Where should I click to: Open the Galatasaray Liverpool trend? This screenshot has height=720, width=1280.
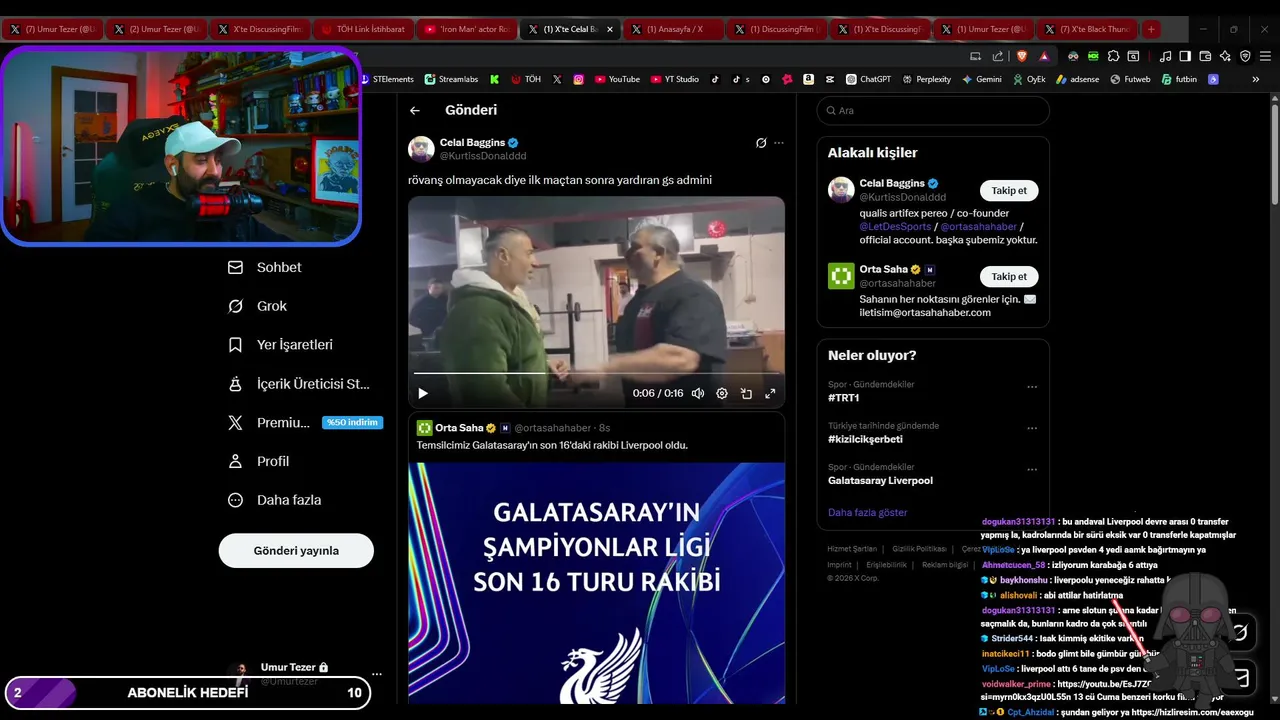coord(880,480)
